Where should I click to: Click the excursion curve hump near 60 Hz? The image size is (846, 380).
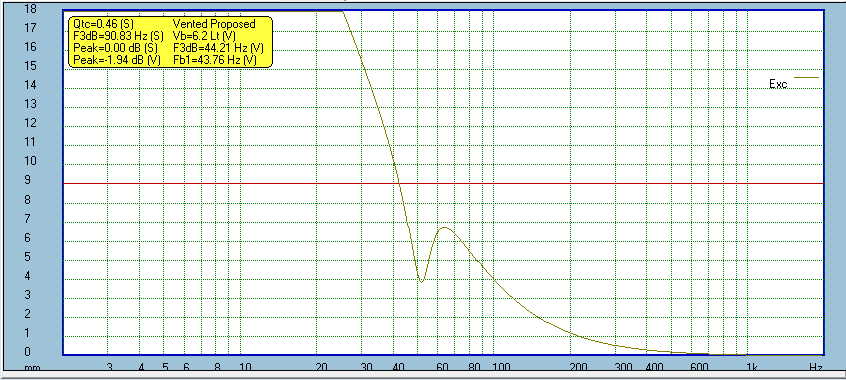pyautogui.click(x=445, y=228)
